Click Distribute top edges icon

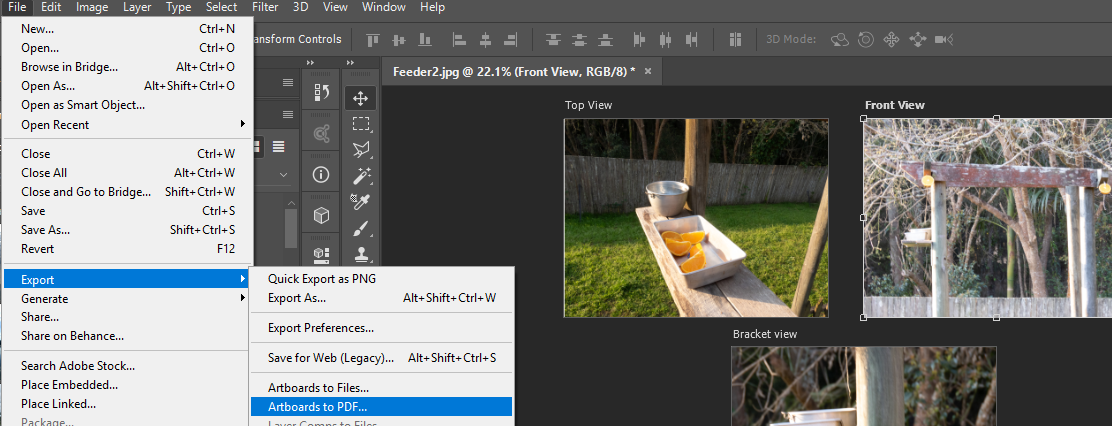[x=553, y=40]
